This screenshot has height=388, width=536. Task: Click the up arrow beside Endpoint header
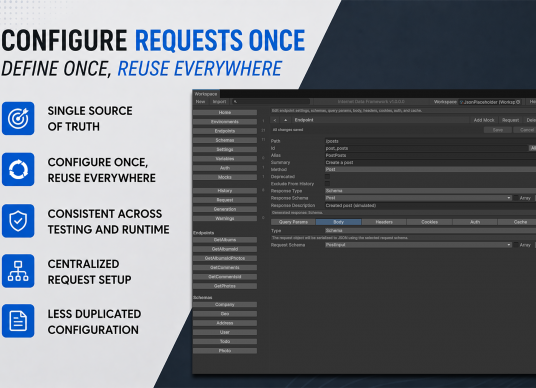click(285, 120)
